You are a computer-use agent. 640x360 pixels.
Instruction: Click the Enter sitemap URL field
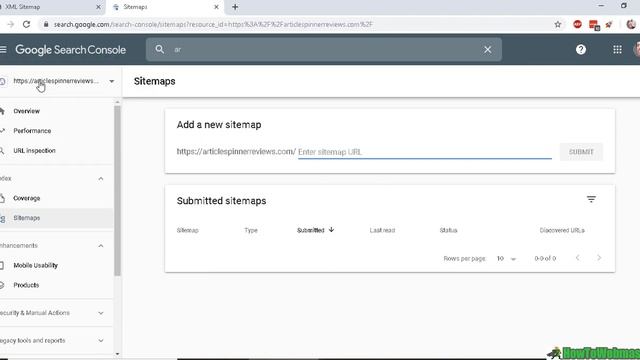tap(424, 152)
